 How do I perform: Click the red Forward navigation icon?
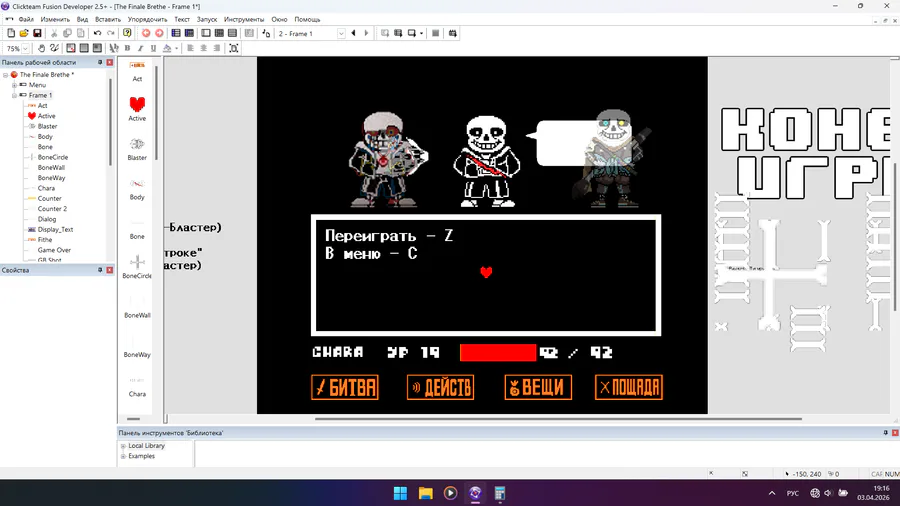(x=159, y=33)
